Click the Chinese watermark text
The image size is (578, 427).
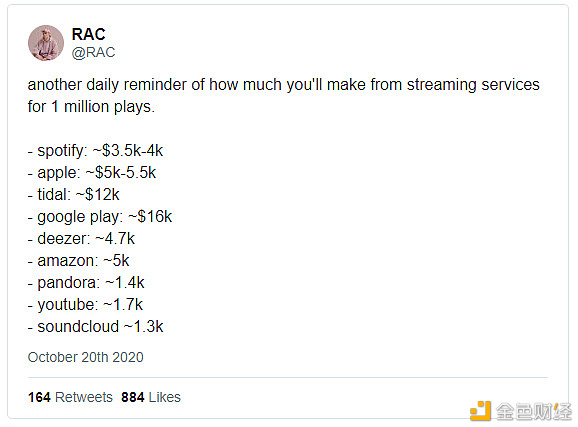point(533,412)
